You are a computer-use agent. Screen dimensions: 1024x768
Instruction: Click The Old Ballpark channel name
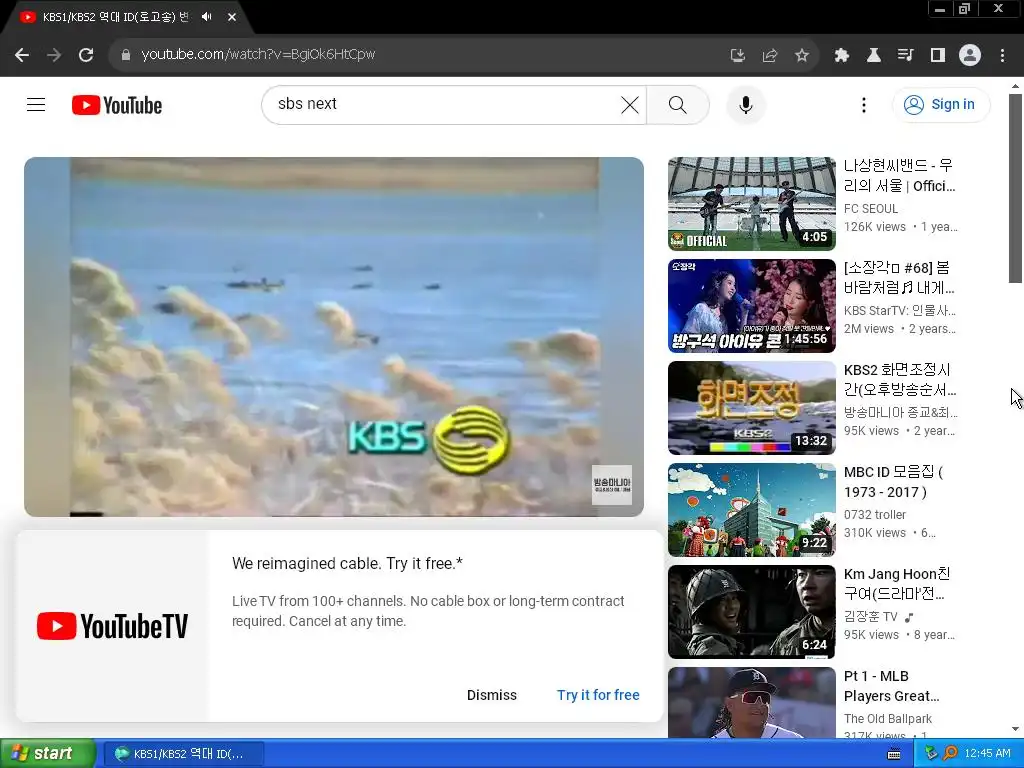888,718
